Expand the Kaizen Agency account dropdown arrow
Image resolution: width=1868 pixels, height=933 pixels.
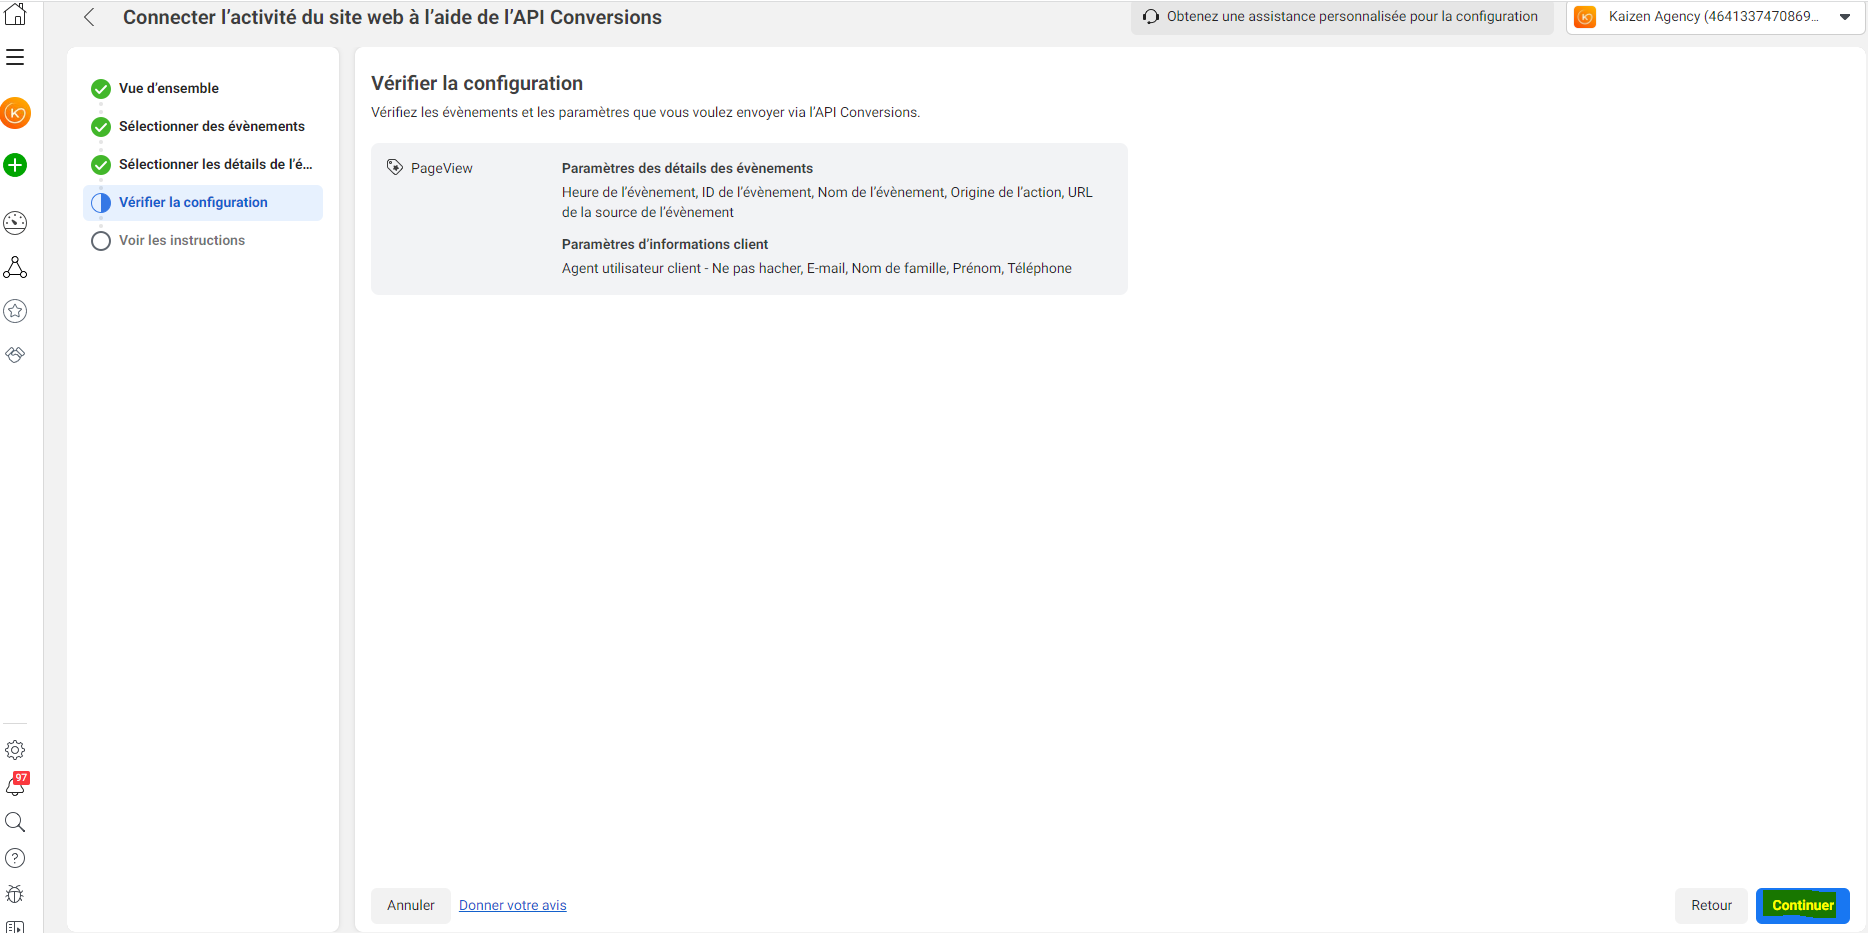coord(1845,17)
